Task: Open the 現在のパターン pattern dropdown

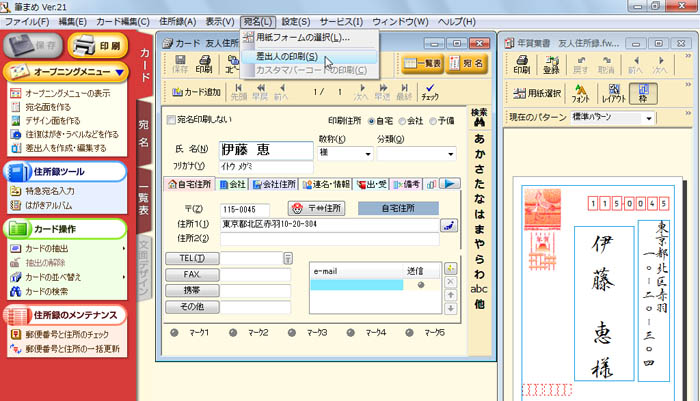Action: tap(650, 119)
